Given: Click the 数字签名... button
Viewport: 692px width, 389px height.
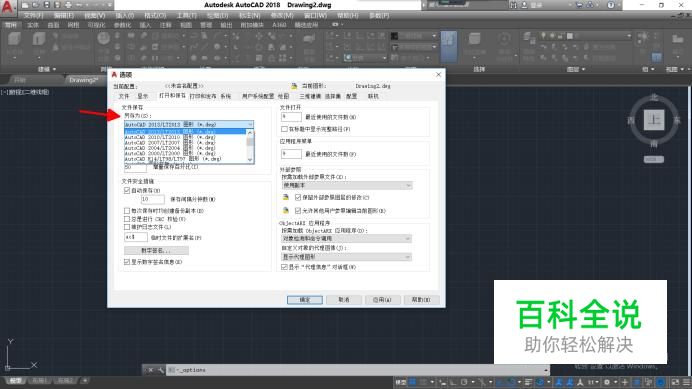Looking at the screenshot, I should [156, 250].
